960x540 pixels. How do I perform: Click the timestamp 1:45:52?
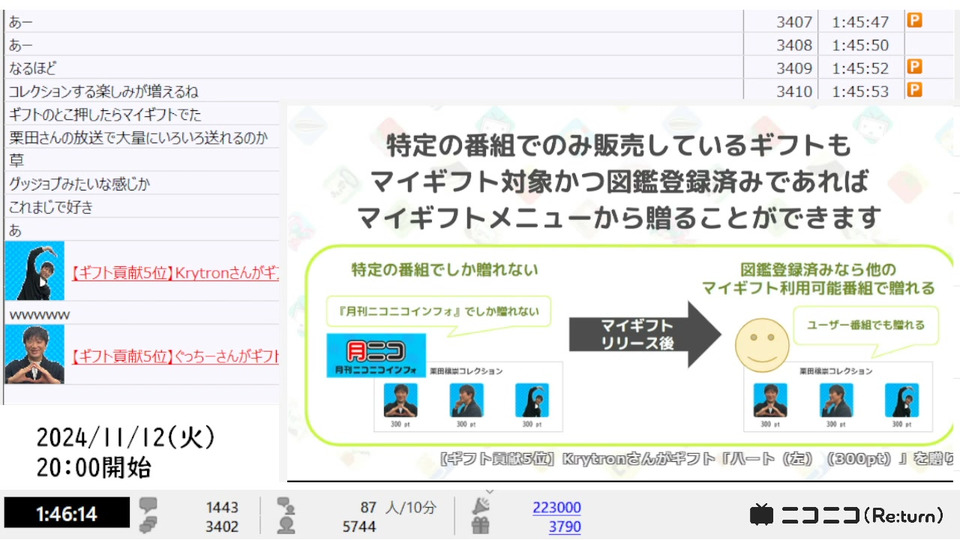coord(860,69)
